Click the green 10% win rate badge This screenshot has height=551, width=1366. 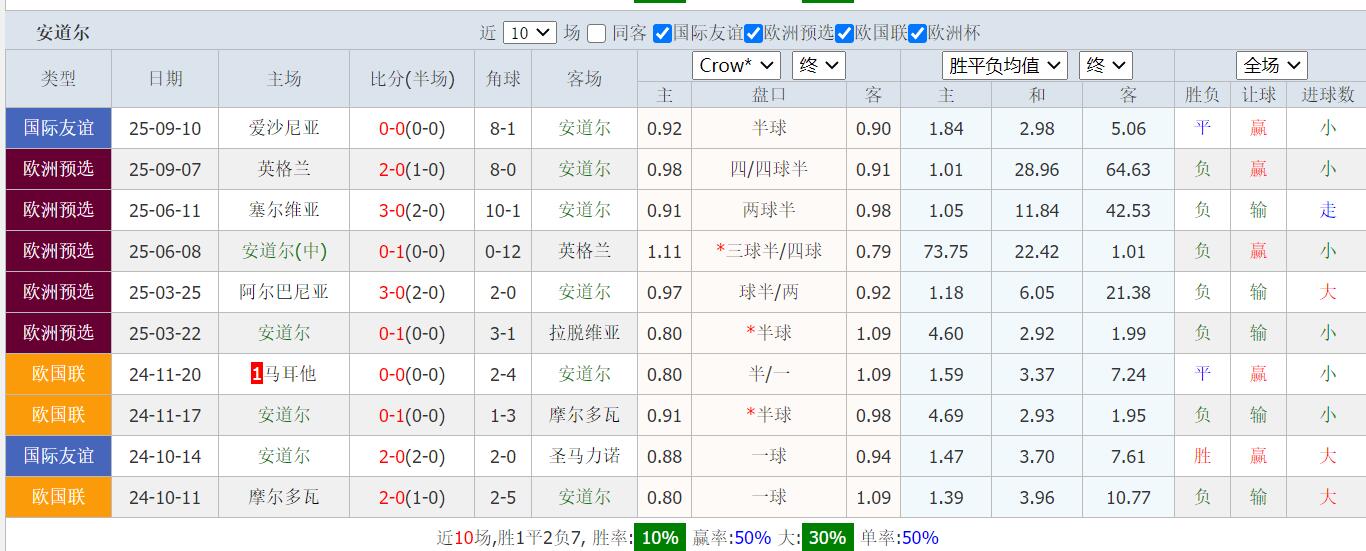click(660, 537)
